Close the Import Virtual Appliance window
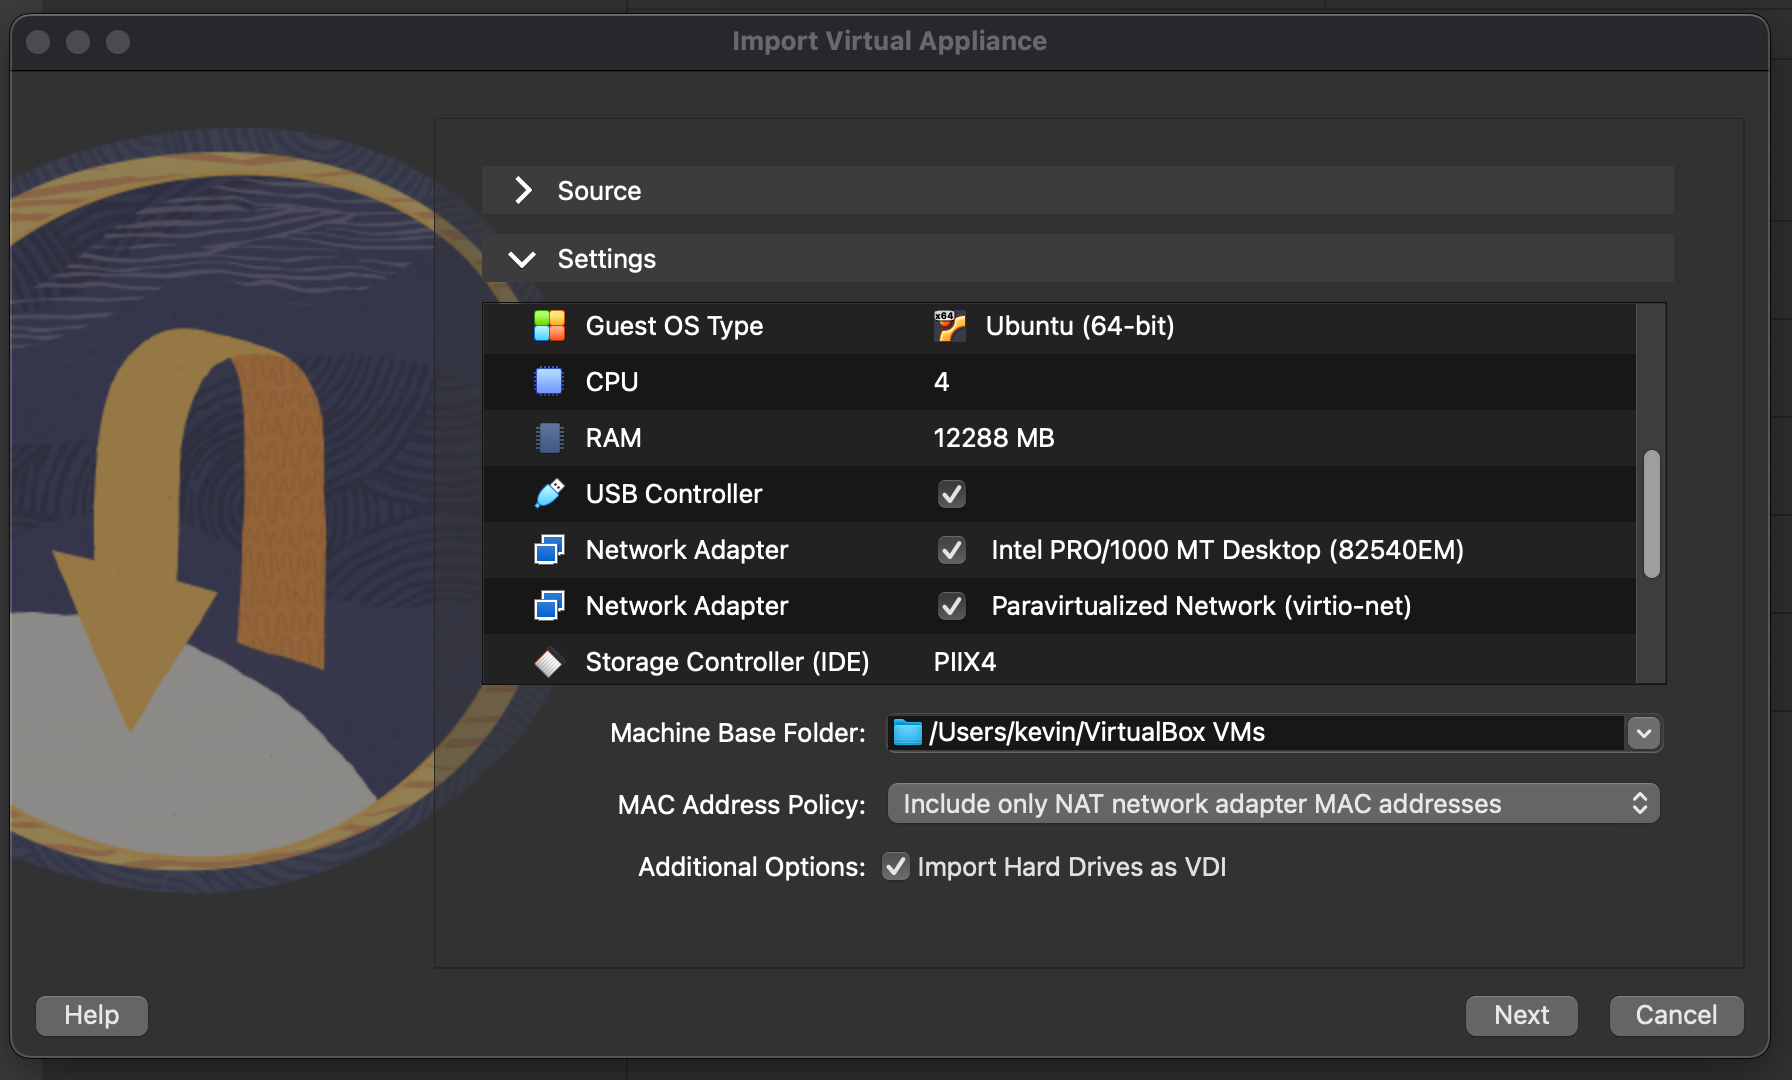Viewport: 1792px width, 1080px height. [x=38, y=42]
